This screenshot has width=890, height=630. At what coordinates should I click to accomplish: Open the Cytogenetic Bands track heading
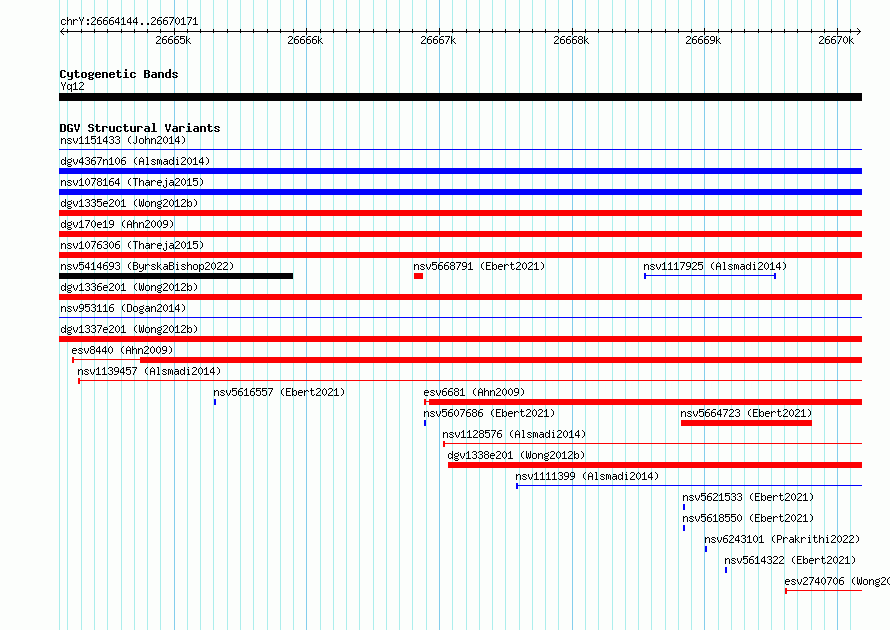pyautogui.click(x=119, y=74)
